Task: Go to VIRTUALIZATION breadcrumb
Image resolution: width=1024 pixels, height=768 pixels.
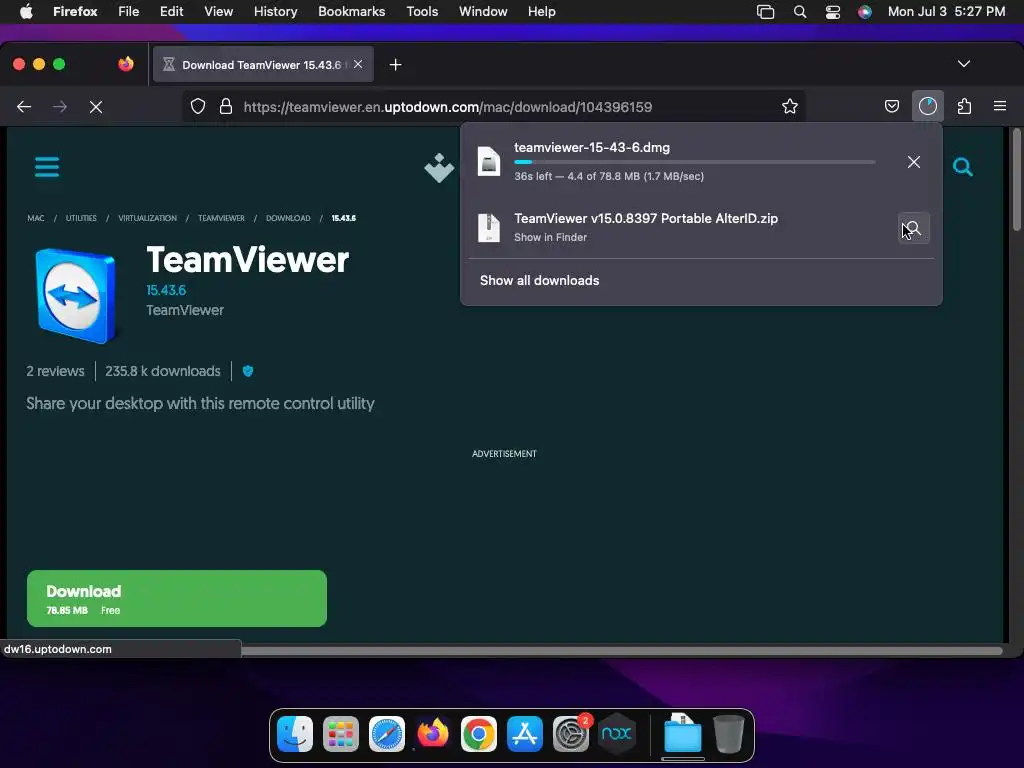Action: [x=148, y=218]
